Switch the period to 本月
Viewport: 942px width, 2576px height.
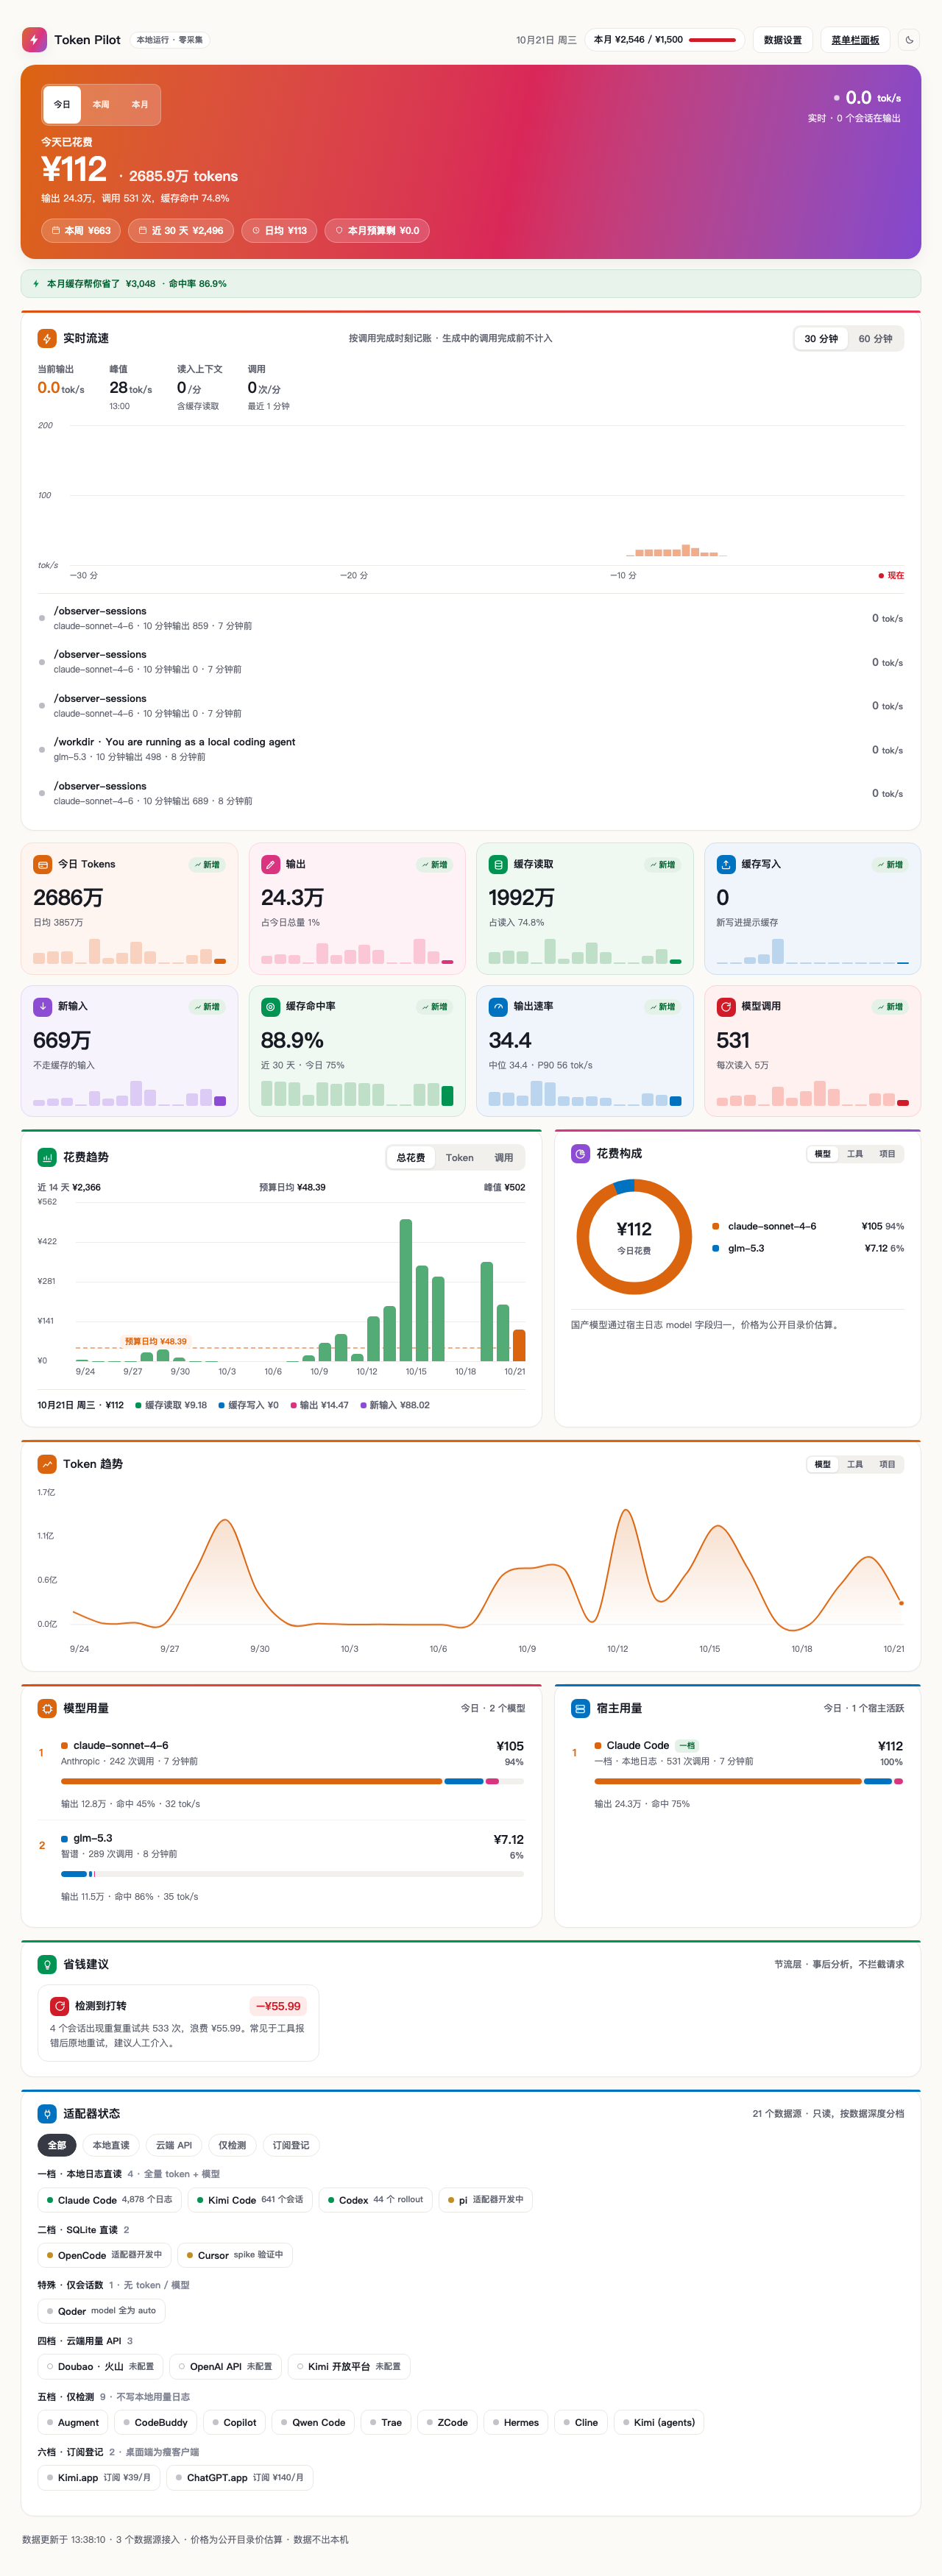140,104
